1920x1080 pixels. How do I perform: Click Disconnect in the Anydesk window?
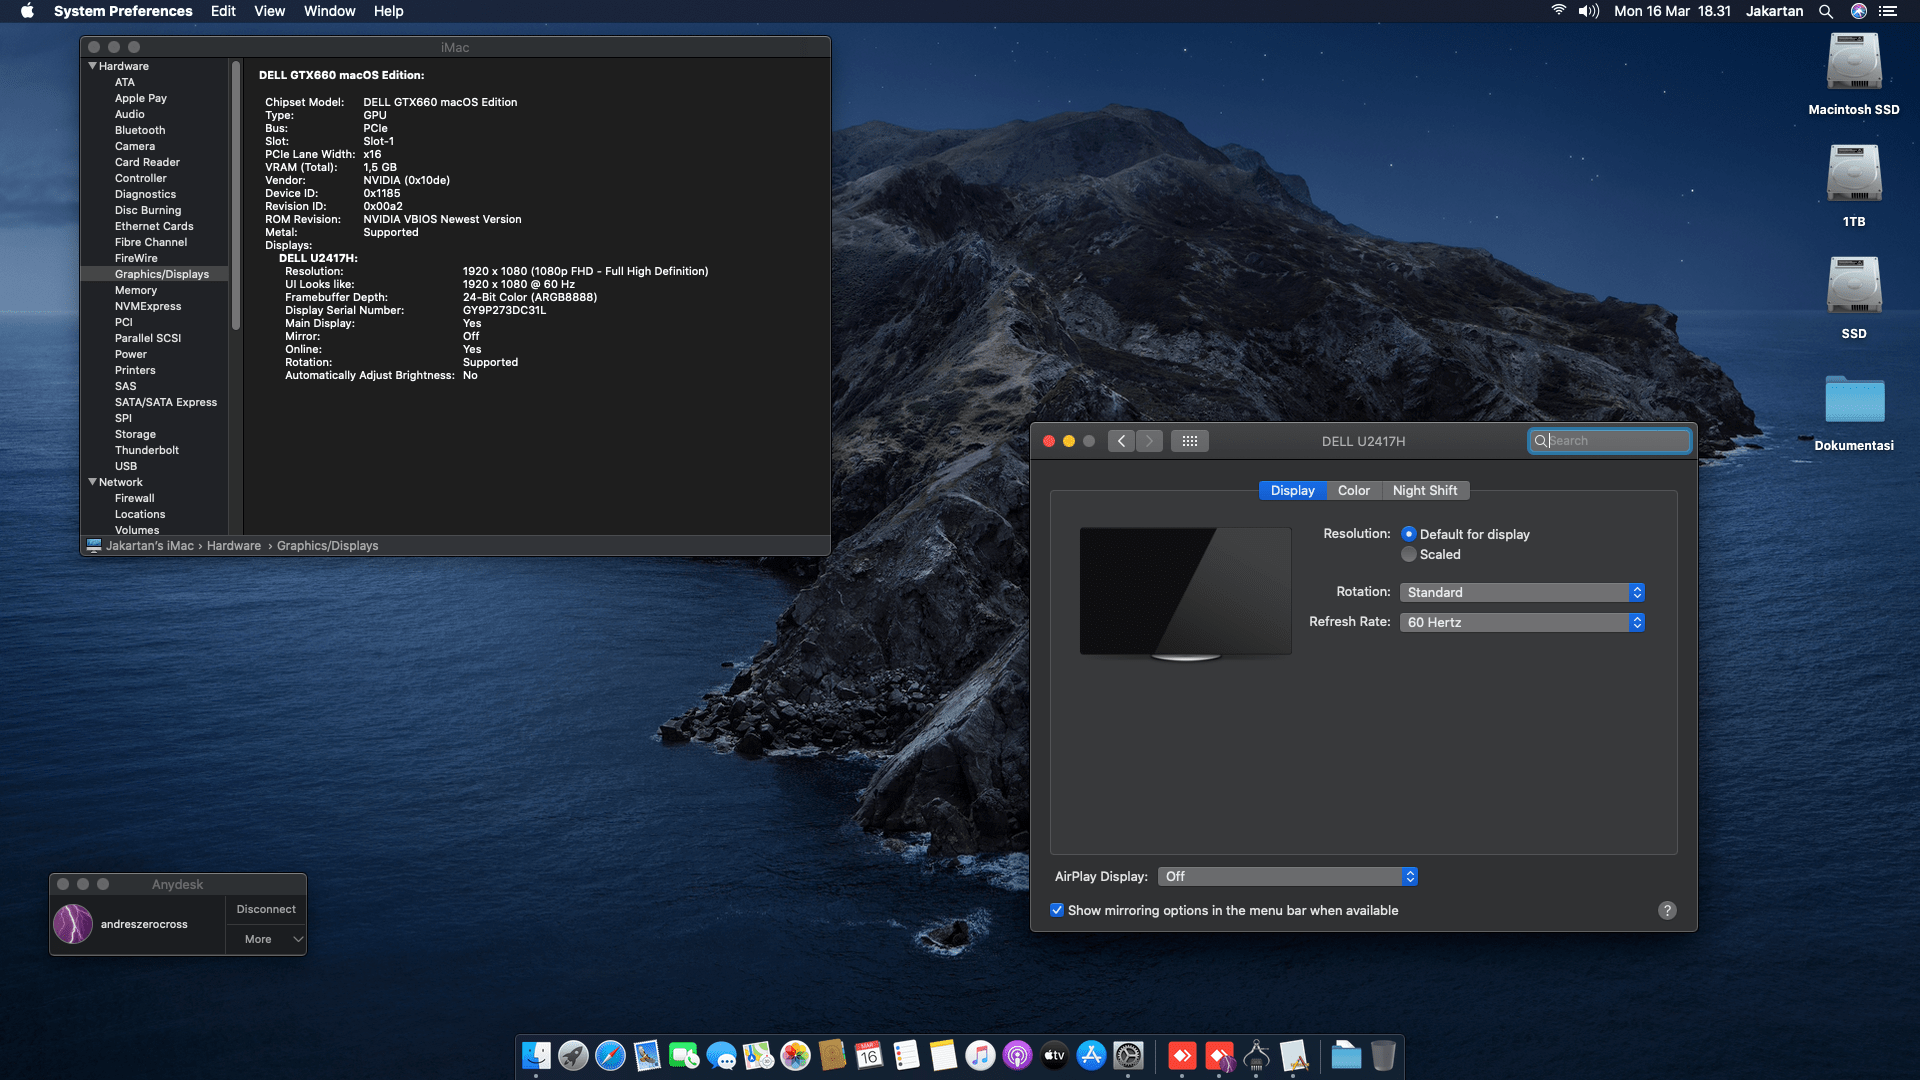pos(265,909)
